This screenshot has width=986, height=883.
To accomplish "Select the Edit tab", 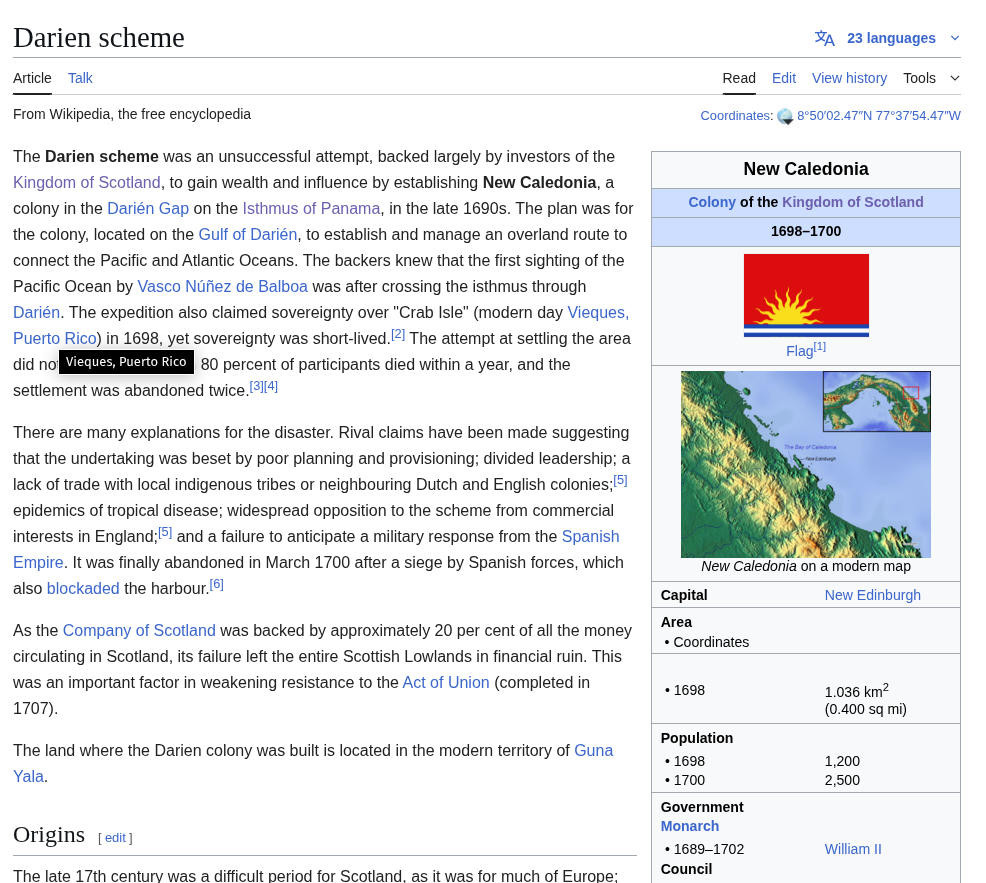I will pos(784,78).
